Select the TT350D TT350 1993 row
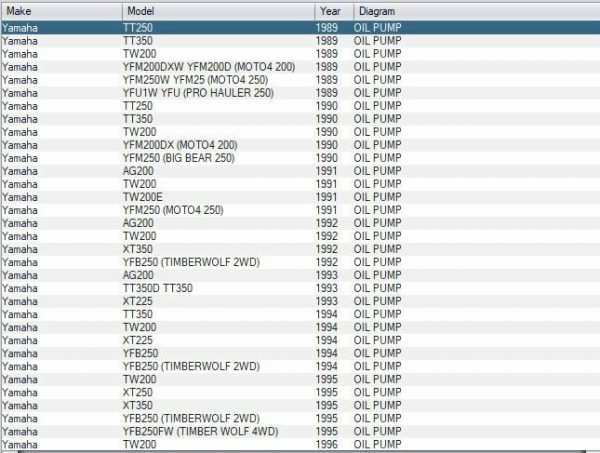 300,288
